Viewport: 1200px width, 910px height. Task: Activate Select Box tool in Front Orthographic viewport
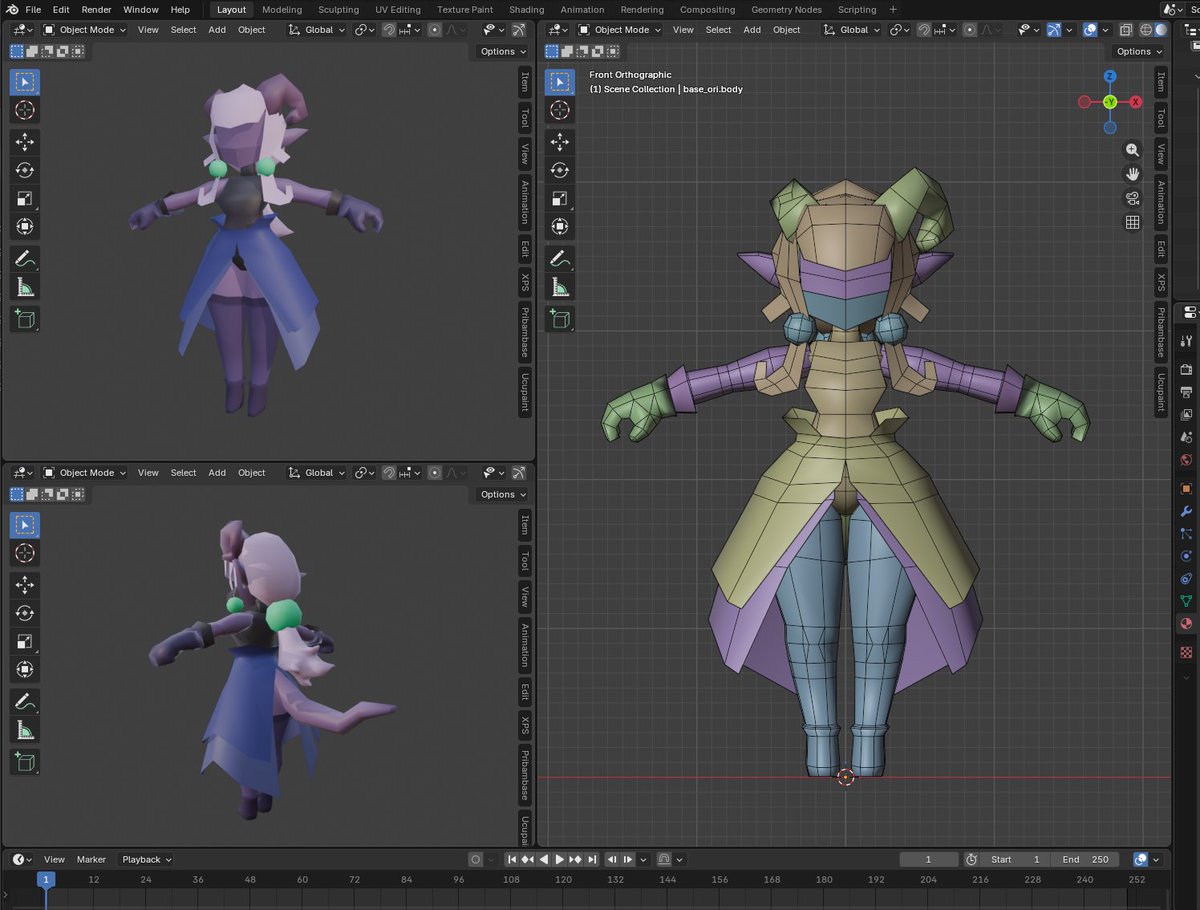coord(560,82)
